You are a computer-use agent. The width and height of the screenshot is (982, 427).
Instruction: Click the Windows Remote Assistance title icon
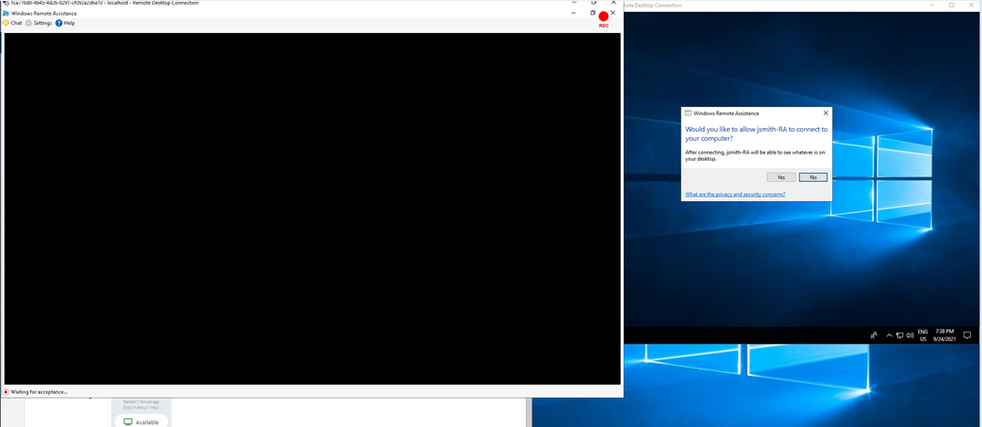6,13
